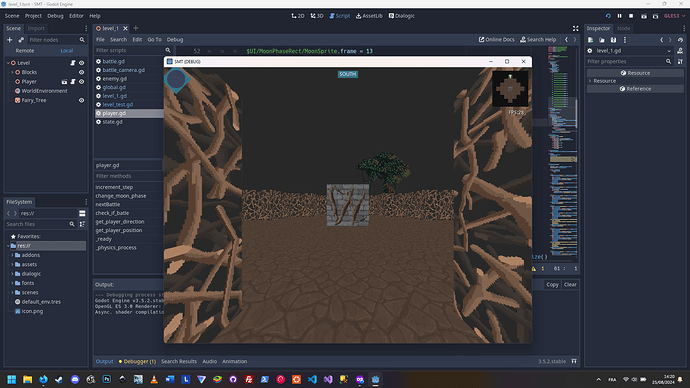Viewport: 690px width, 388px height.
Task: Switch to the Debugger tab
Action: (x=137, y=361)
